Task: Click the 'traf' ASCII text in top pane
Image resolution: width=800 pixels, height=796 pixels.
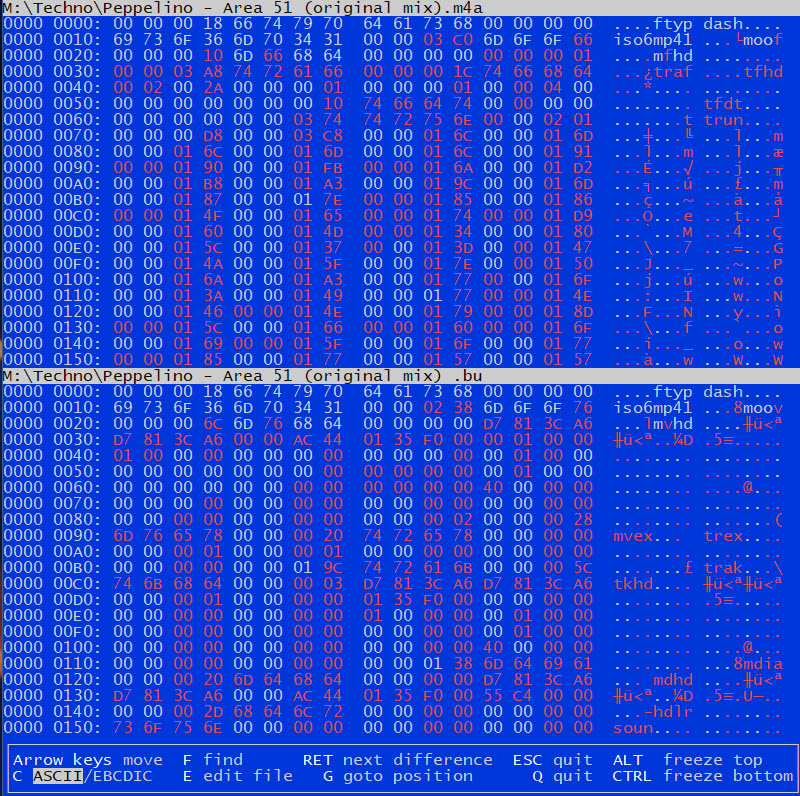Action: [x=673, y=71]
